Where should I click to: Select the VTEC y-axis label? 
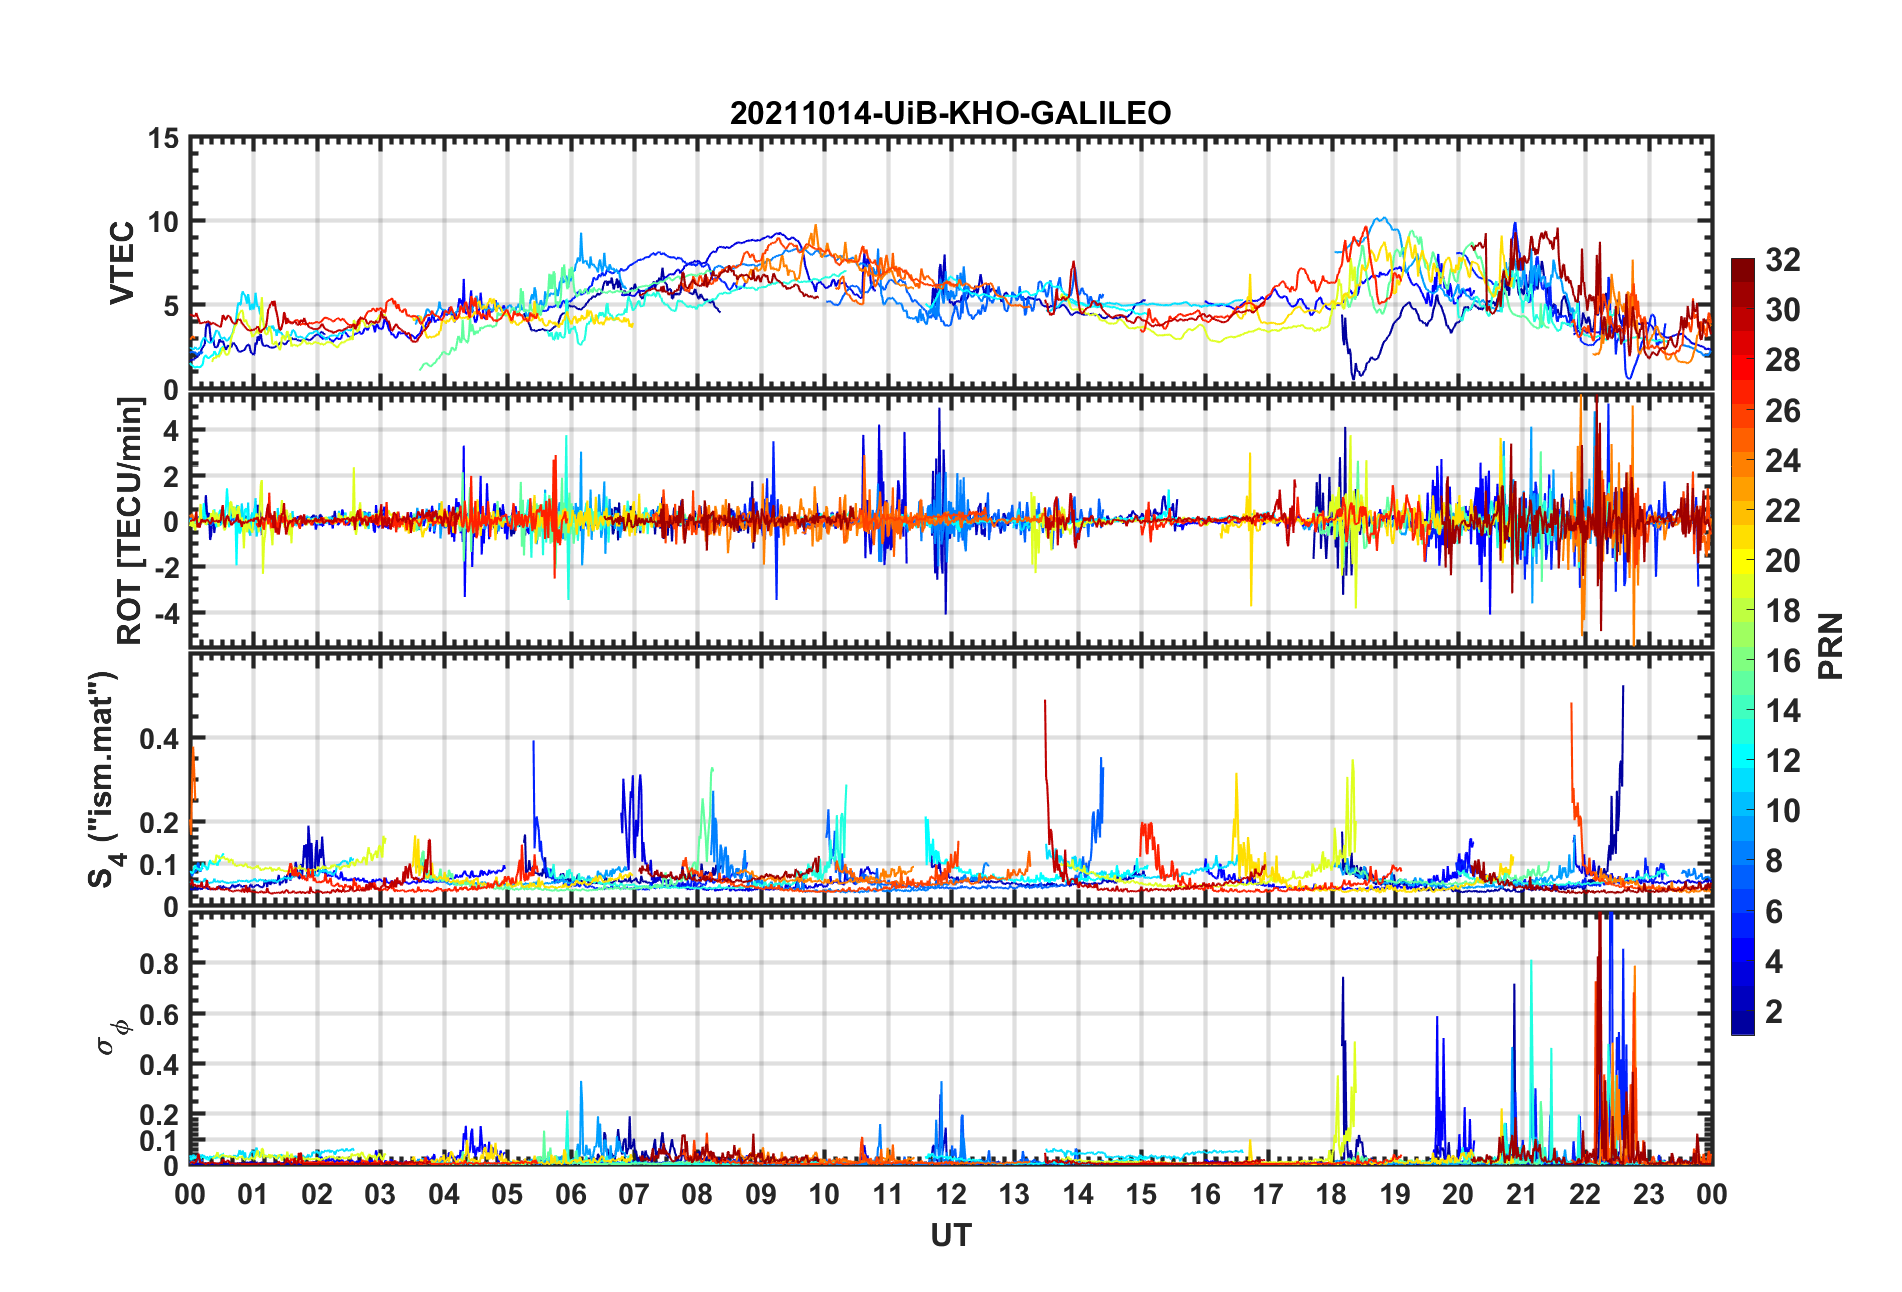tap(122, 264)
